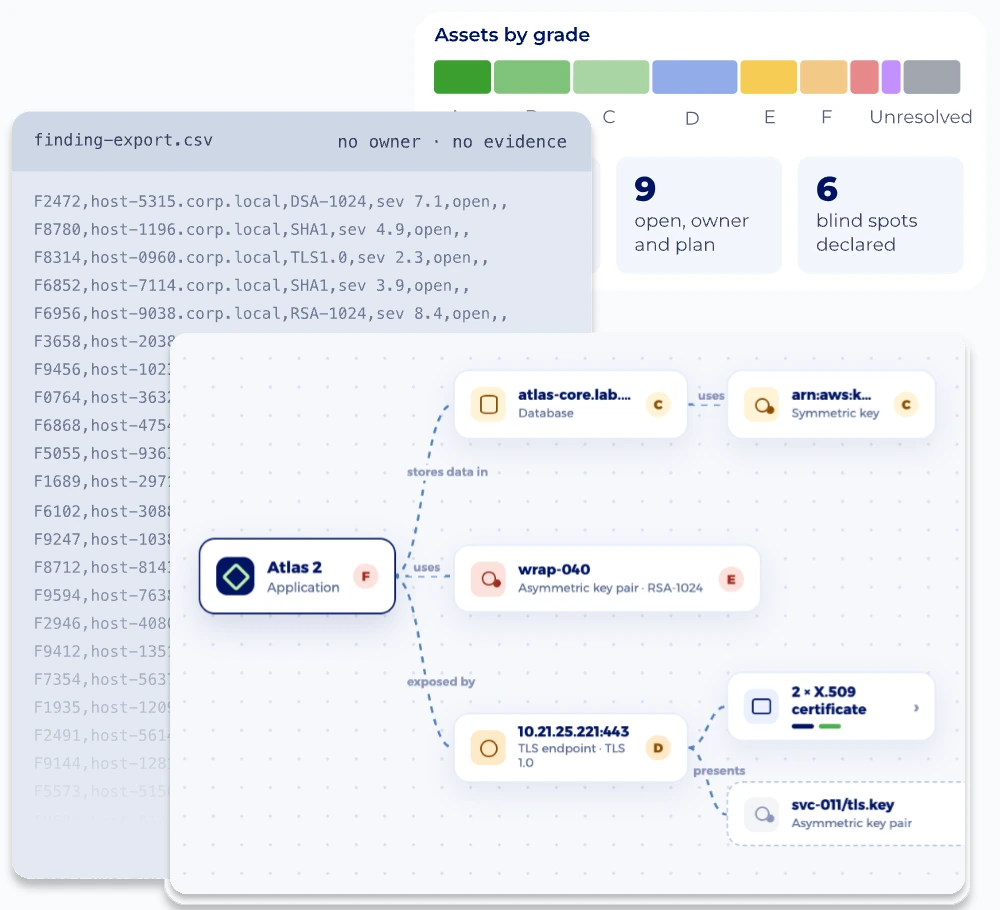Click the key icon on svc-011/tls.key card
Viewport: 1000px width, 910px height.
tap(762, 814)
